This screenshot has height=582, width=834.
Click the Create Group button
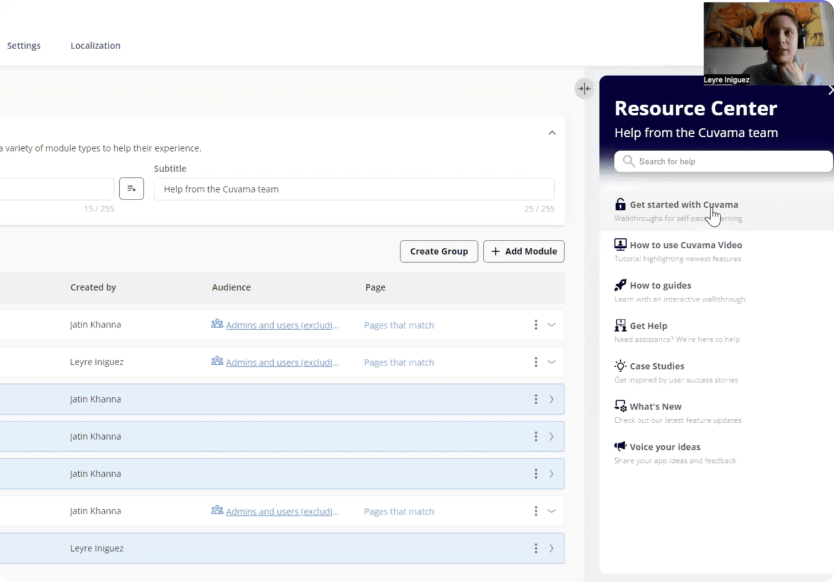(438, 251)
